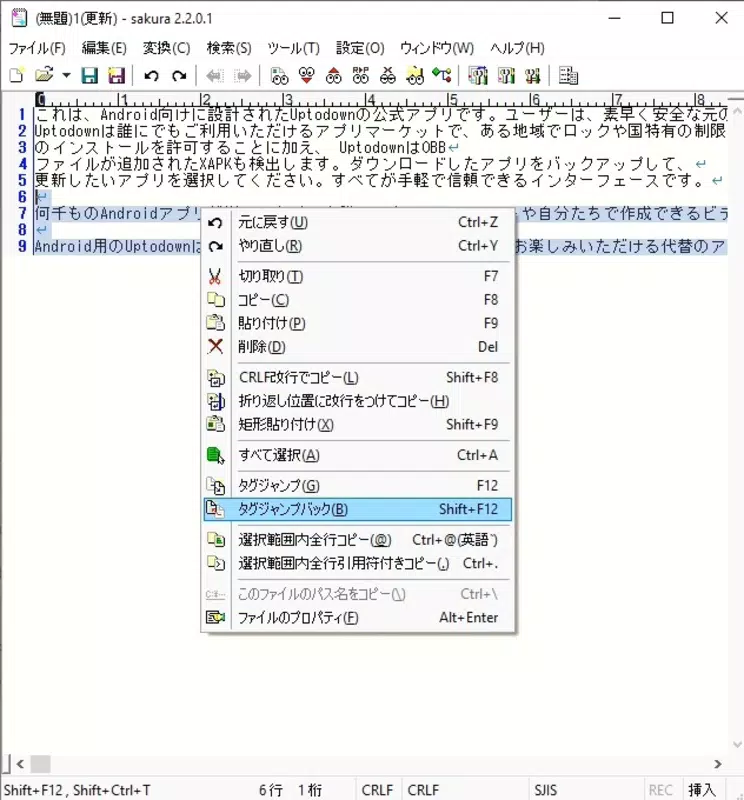Click the horizontal scrollbar left arrow
Viewport: 744px width, 800px height.
point(20,764)
